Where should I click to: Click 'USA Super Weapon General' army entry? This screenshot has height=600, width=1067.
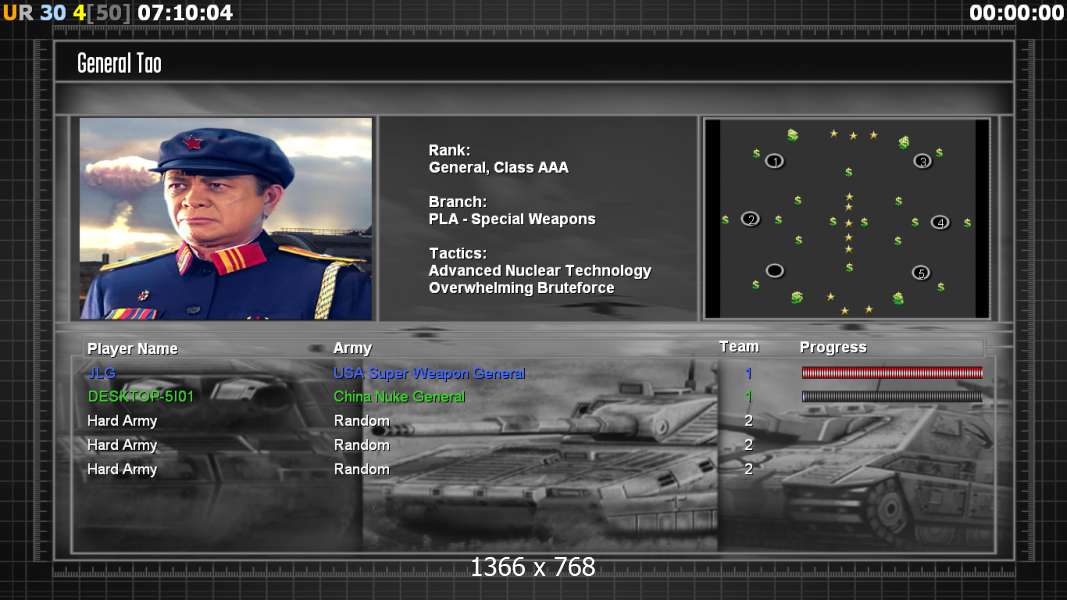click(429, 373)
